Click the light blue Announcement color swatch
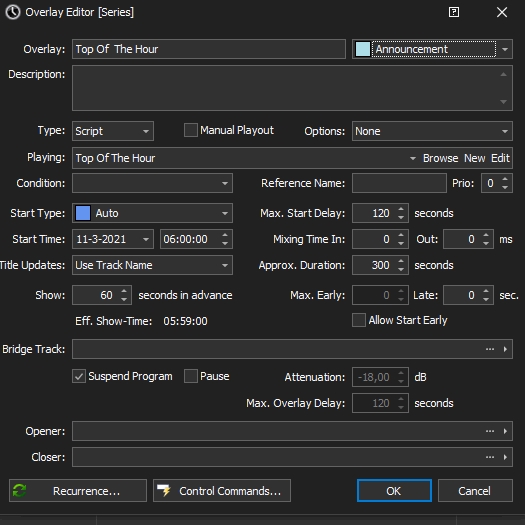This screenshot has height=525, width=525. pos(363,49)
